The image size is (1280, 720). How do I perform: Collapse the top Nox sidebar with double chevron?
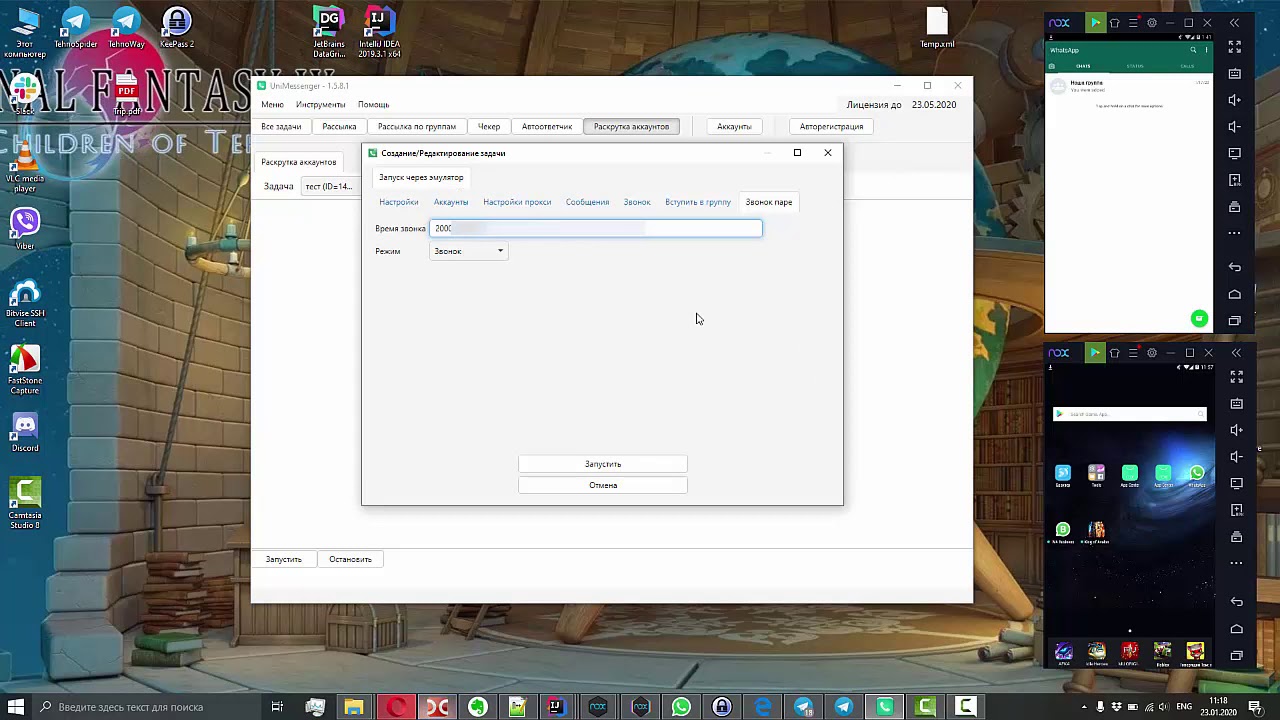coord(1235,23)
